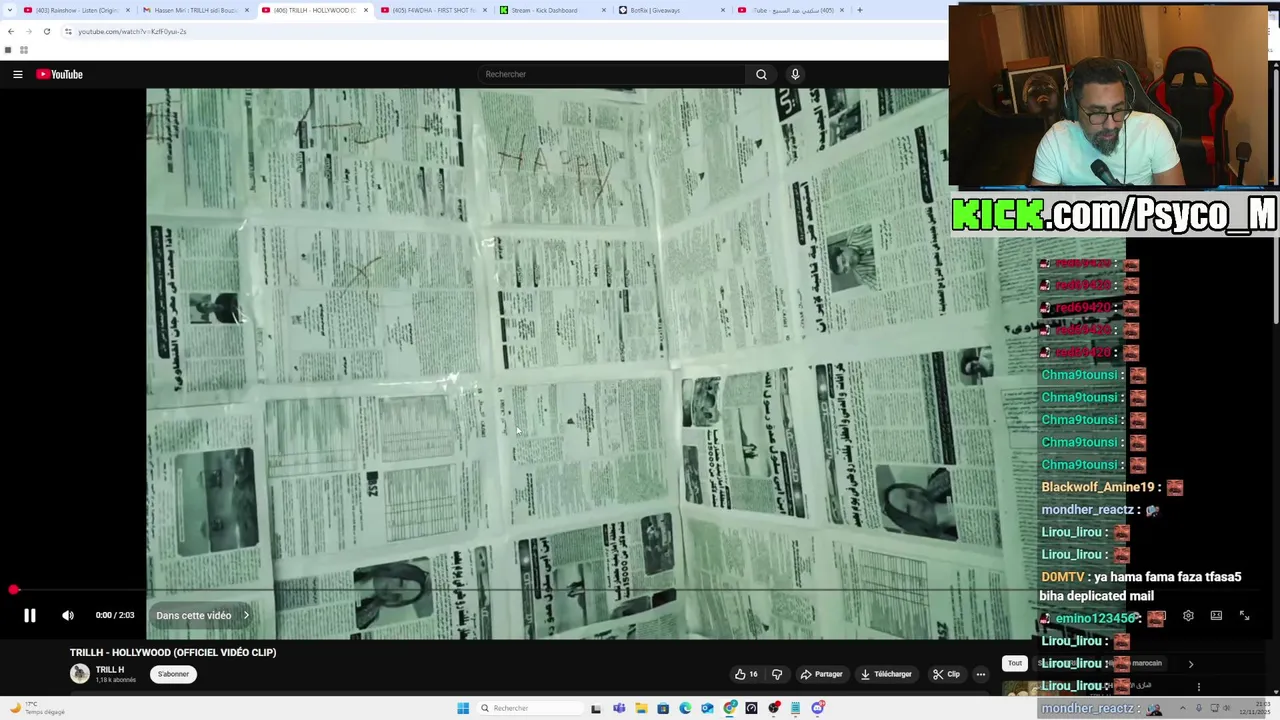1280x720 pixels.
Task: Open Task View on taskbar
Action: click(596, 708)
